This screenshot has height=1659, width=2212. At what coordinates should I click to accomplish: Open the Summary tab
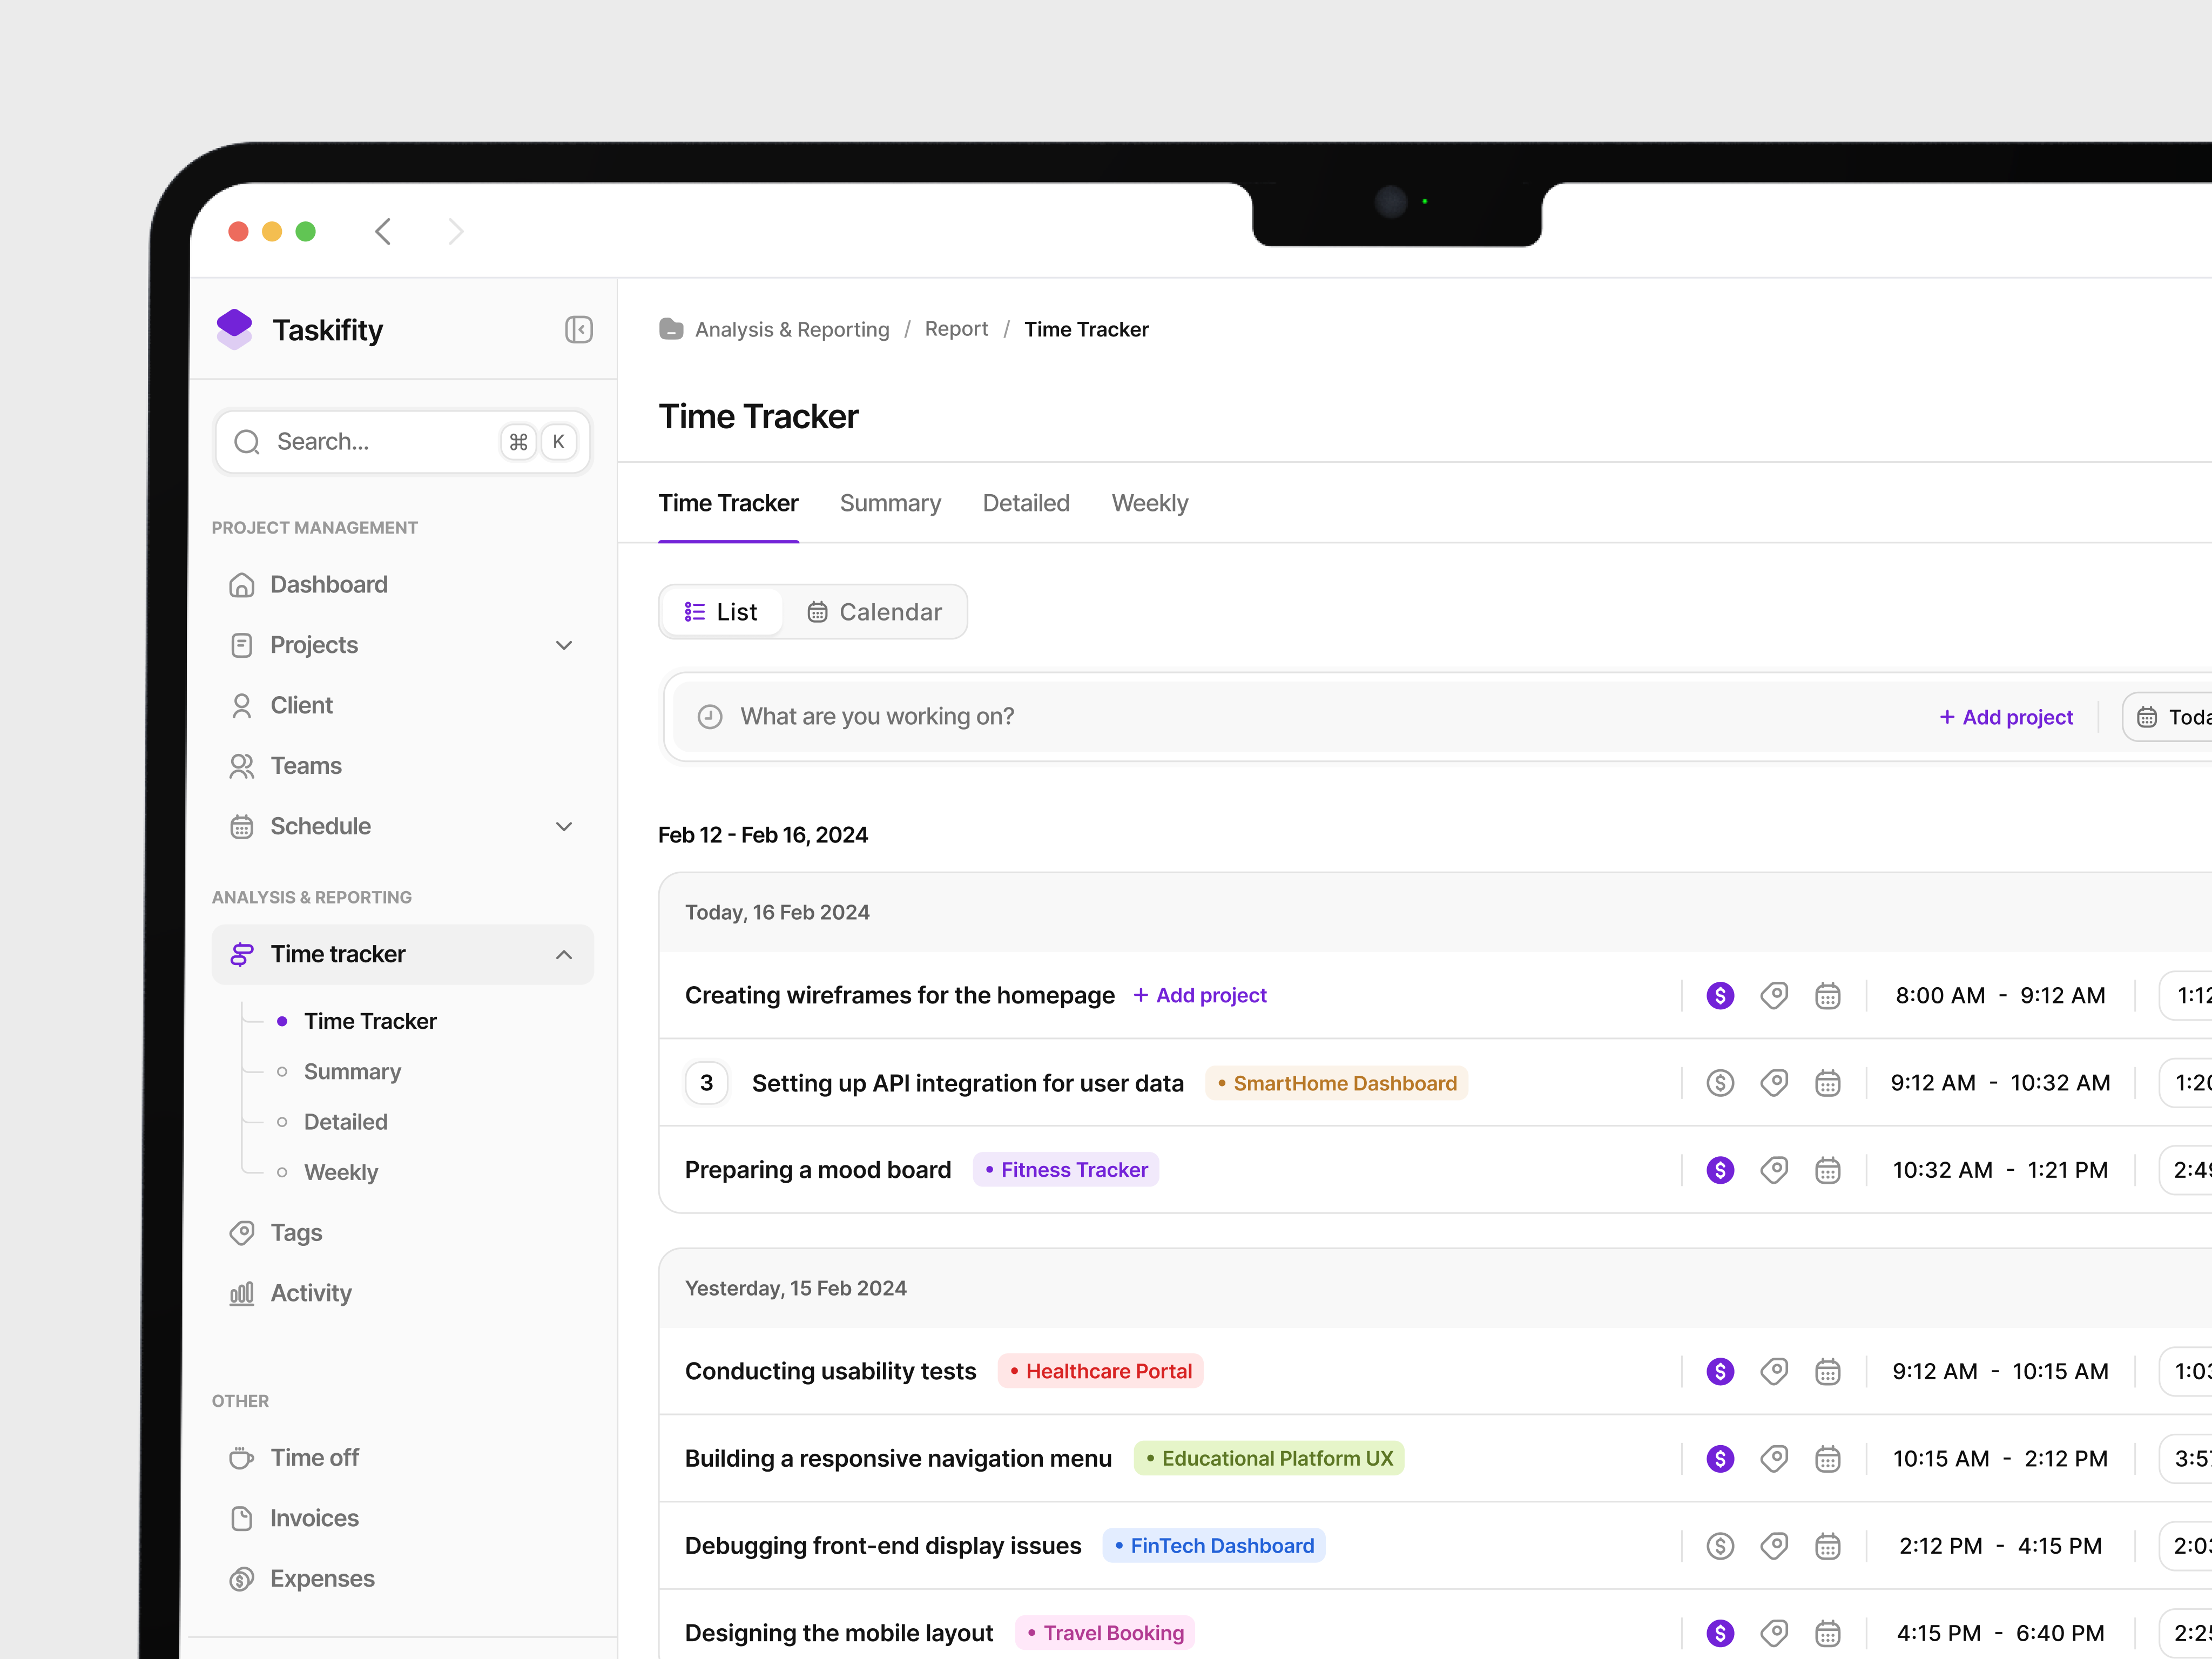coord(890,503)
